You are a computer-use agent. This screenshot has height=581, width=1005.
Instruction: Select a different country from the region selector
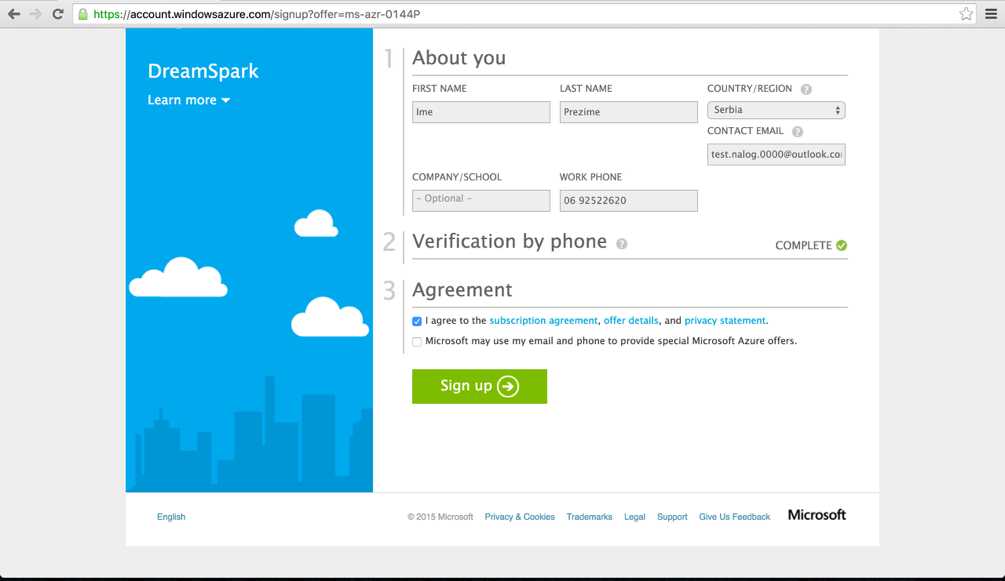point(775,109)
